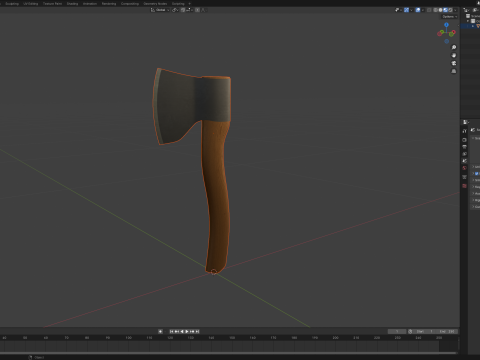Jump to the next keyframe
480x360 pixels.
pos(192,331)
